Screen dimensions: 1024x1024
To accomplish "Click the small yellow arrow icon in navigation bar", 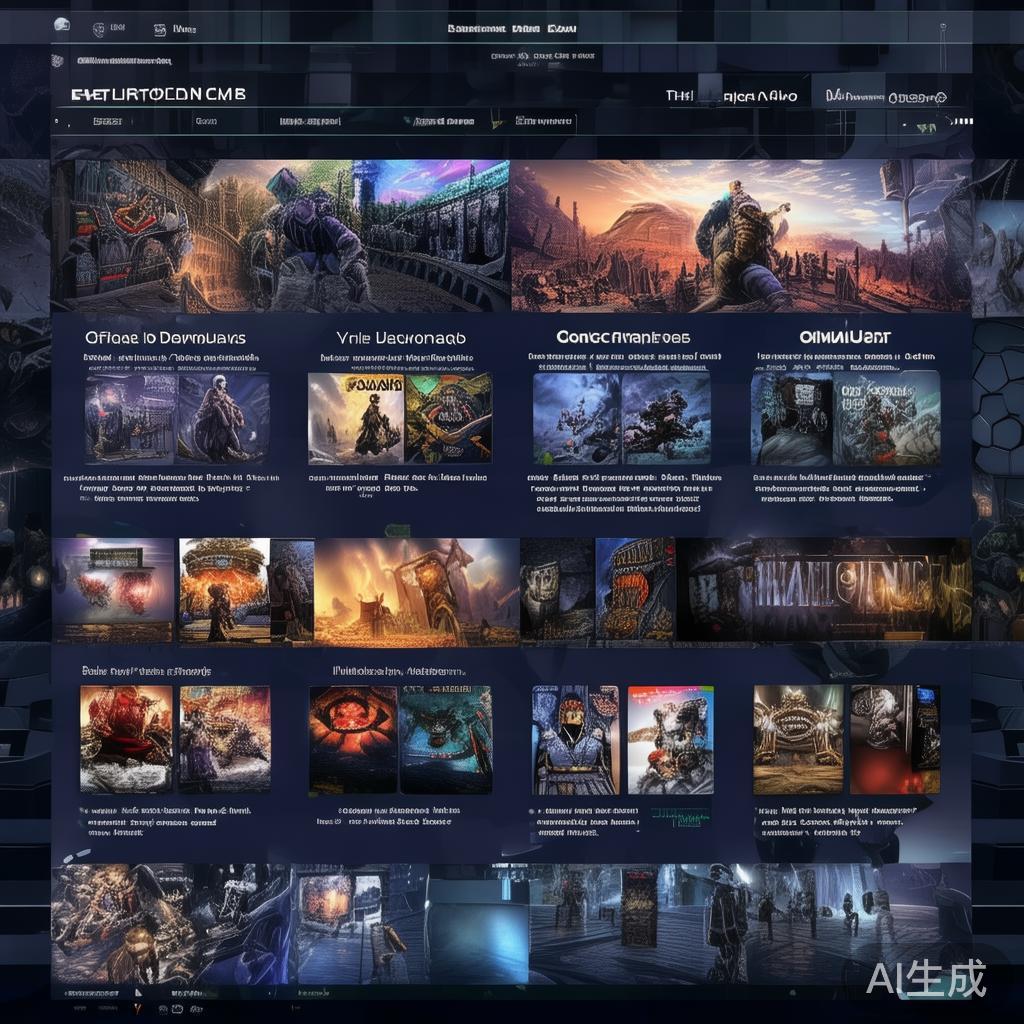I will coord(495,122).
